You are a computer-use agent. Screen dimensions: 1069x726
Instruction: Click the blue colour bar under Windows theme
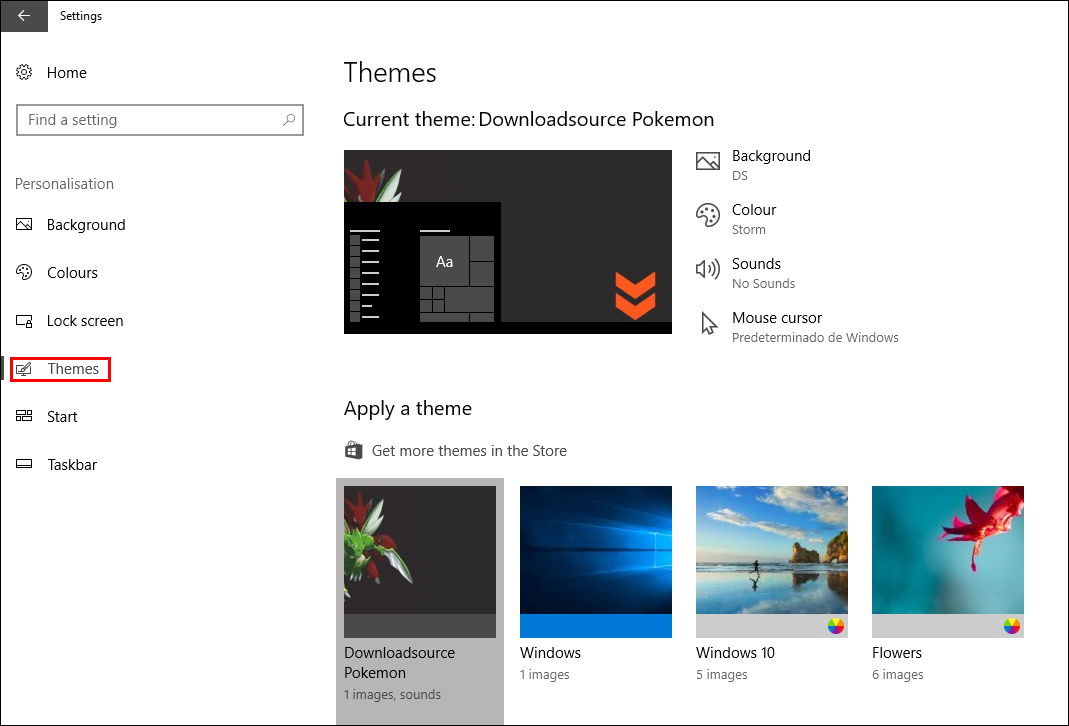(596, 626)
